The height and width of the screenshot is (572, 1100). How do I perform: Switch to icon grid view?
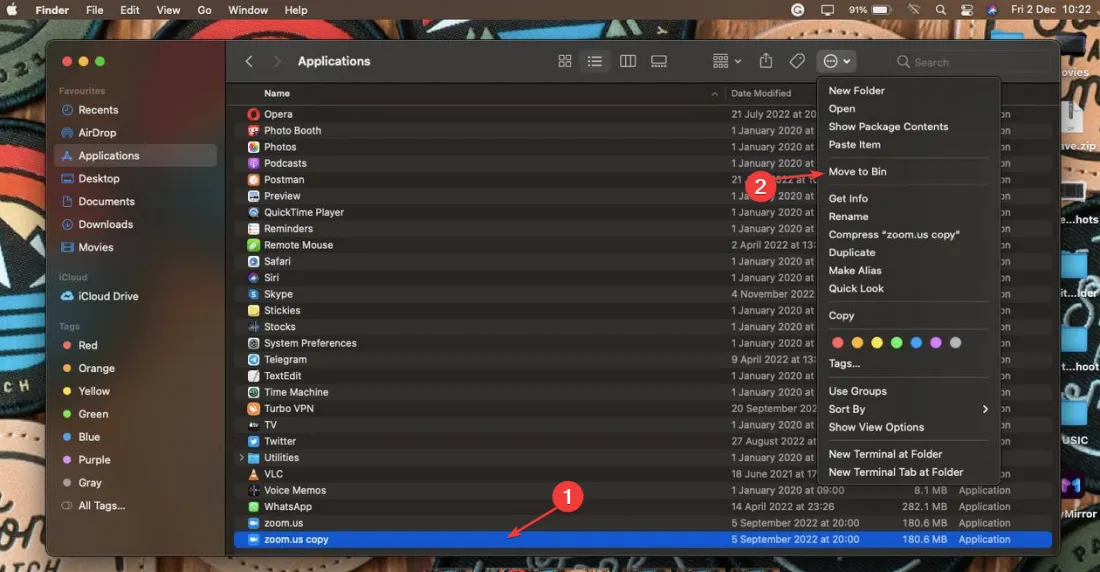pos(565,61)
